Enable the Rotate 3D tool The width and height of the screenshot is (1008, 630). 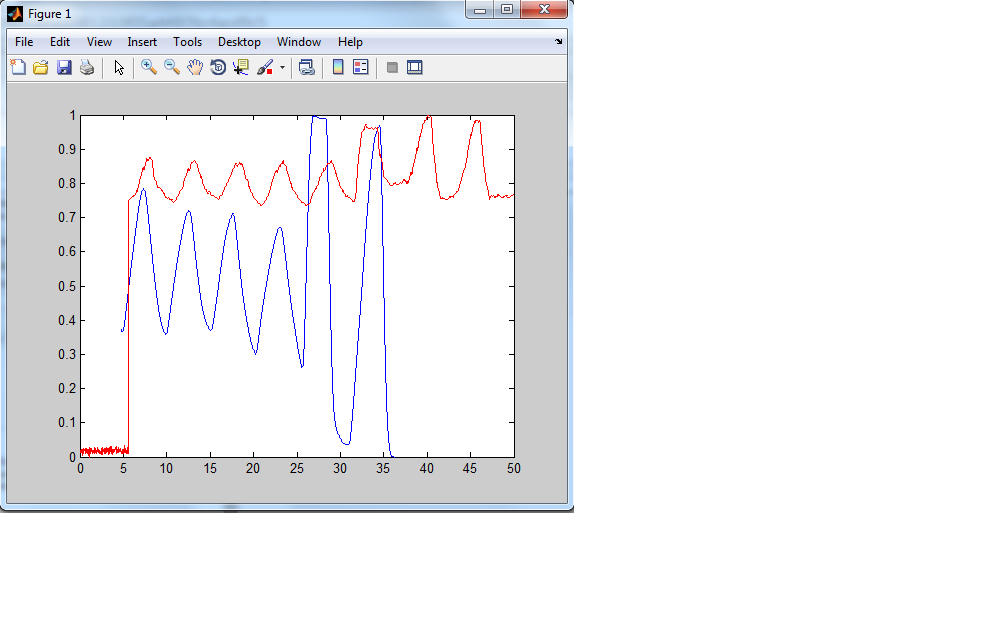[x=218, y=68]
